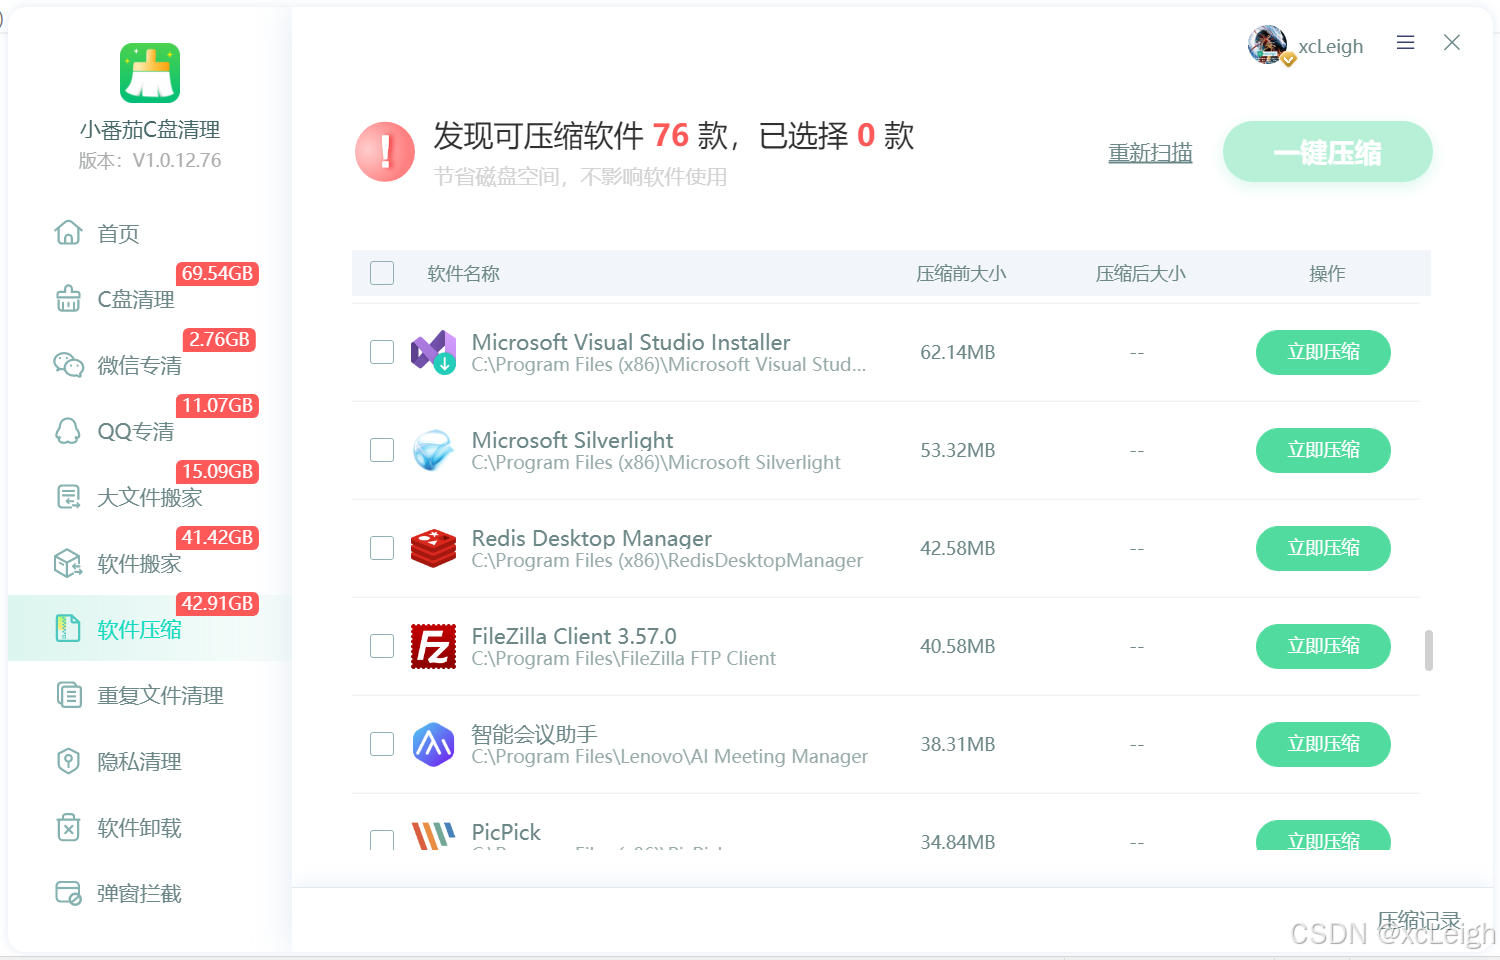Image resolution: width=1500 pixels, height=960 pixels.
Task: Click the zip file icon beside 软件压缩
Action: pyautogui.click(x=68, y=629)
